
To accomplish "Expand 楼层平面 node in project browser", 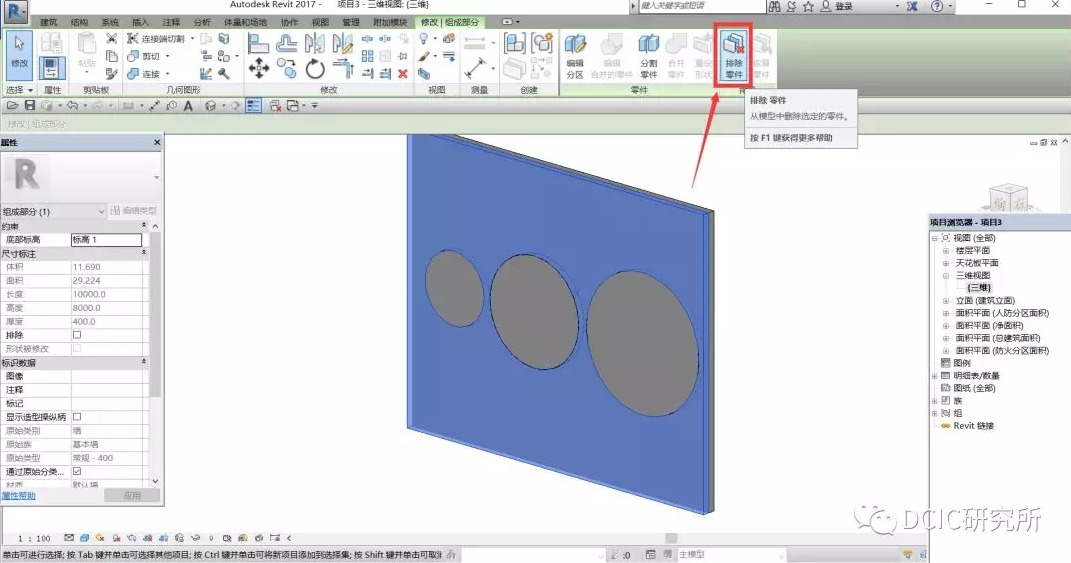I will [946, 251].
